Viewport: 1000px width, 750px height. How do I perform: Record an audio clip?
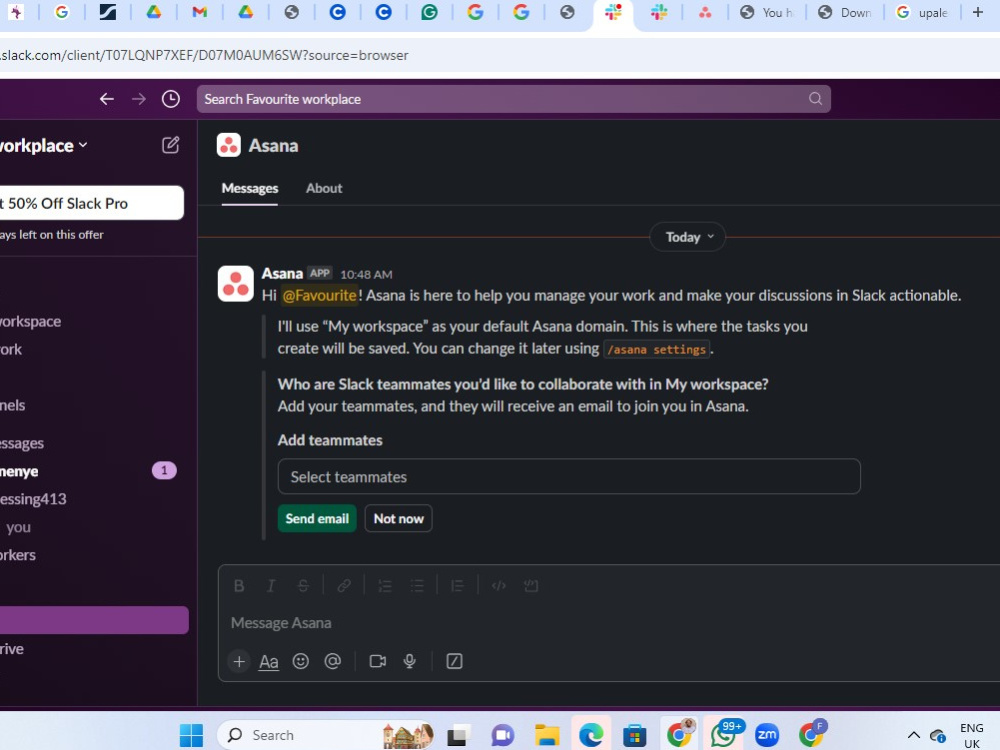(x=410, y=661)
